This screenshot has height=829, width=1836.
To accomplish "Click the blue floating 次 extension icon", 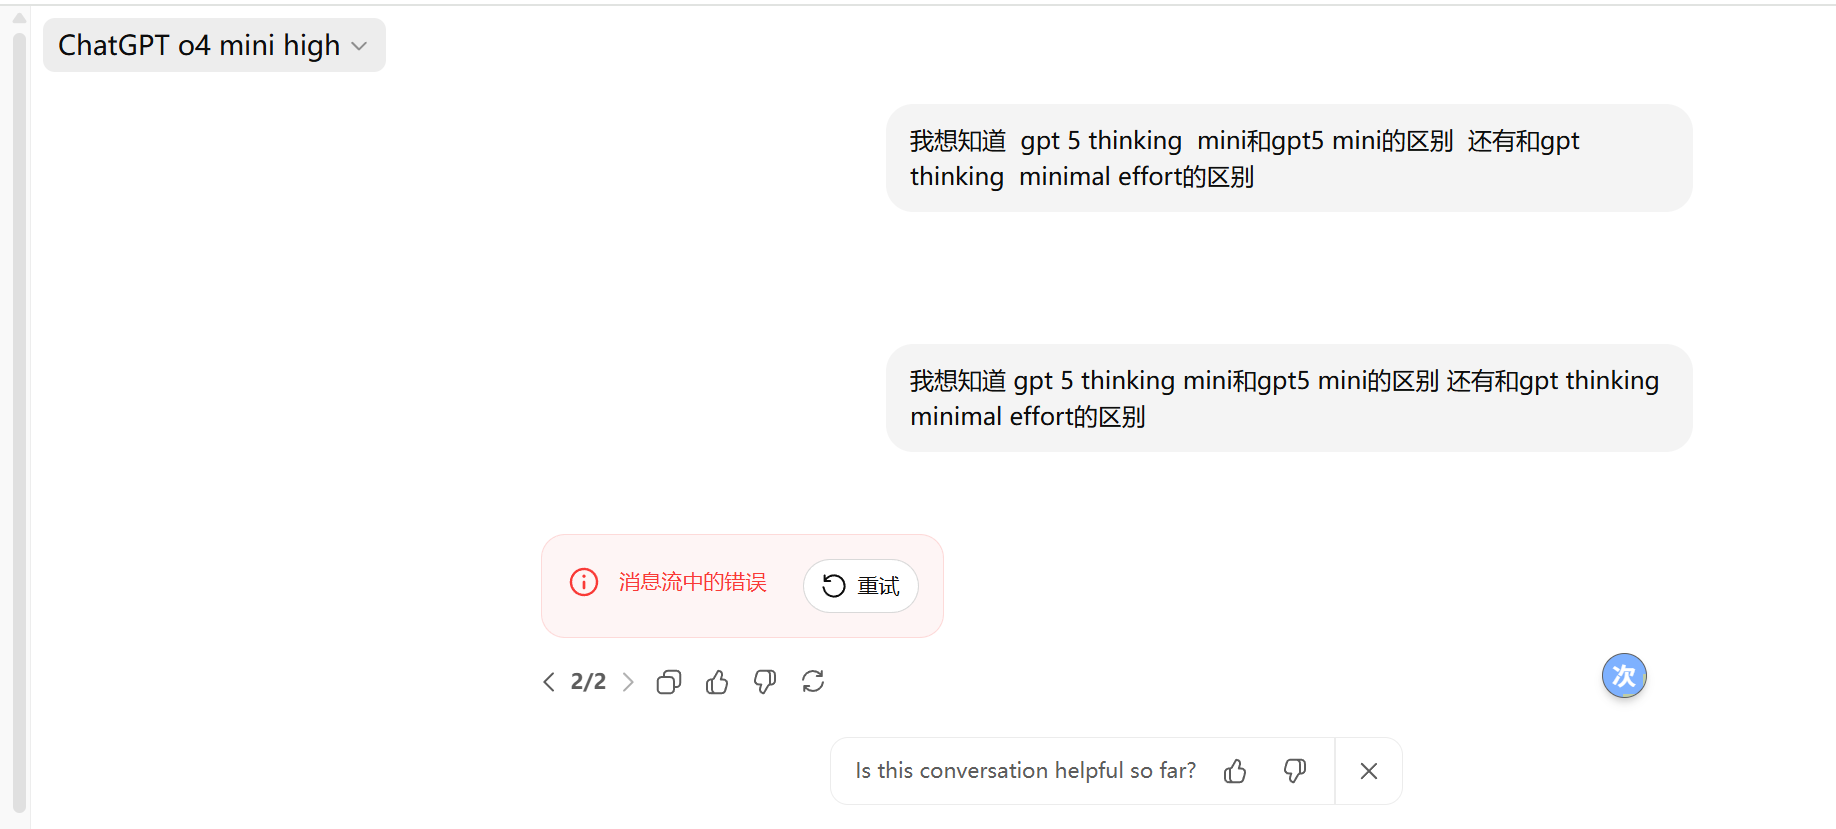I will (x=1624, y=676).
